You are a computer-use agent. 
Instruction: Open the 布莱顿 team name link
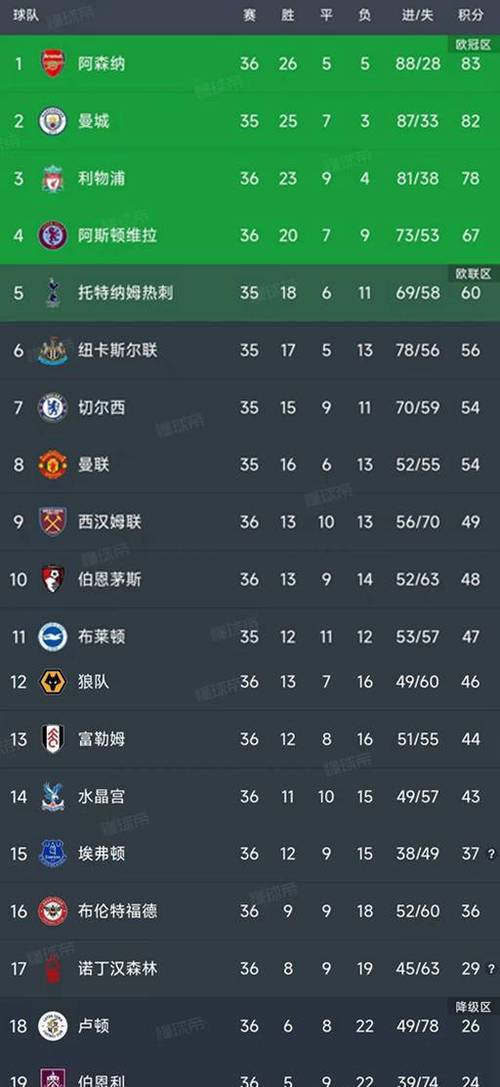pos(102,636)
